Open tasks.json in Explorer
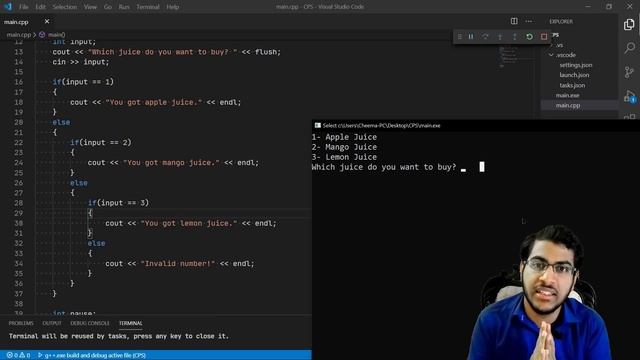Viewport: 640px width, 360px height. (x=572, y=85)
